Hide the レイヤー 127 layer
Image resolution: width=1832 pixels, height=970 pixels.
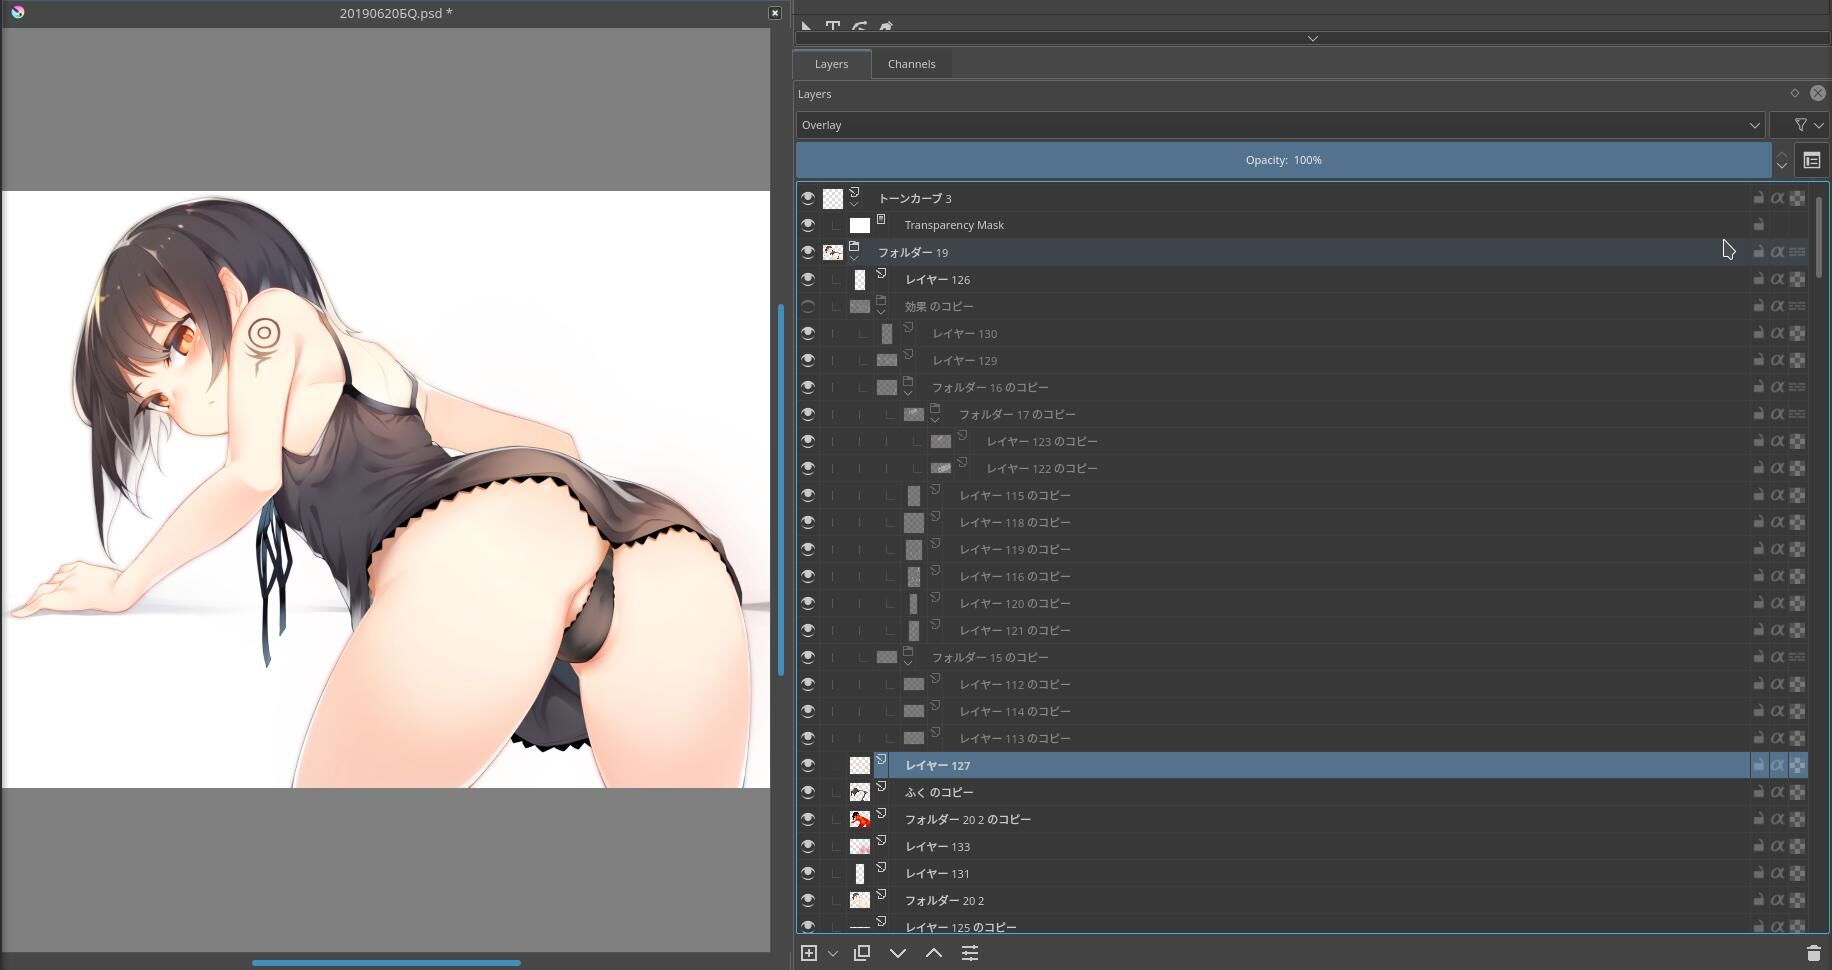click(808, 765)
